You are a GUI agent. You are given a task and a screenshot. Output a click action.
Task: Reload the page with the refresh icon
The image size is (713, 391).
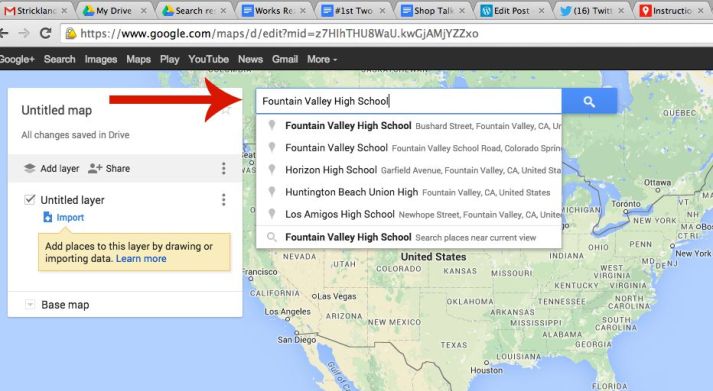click(x=45, y=33)
